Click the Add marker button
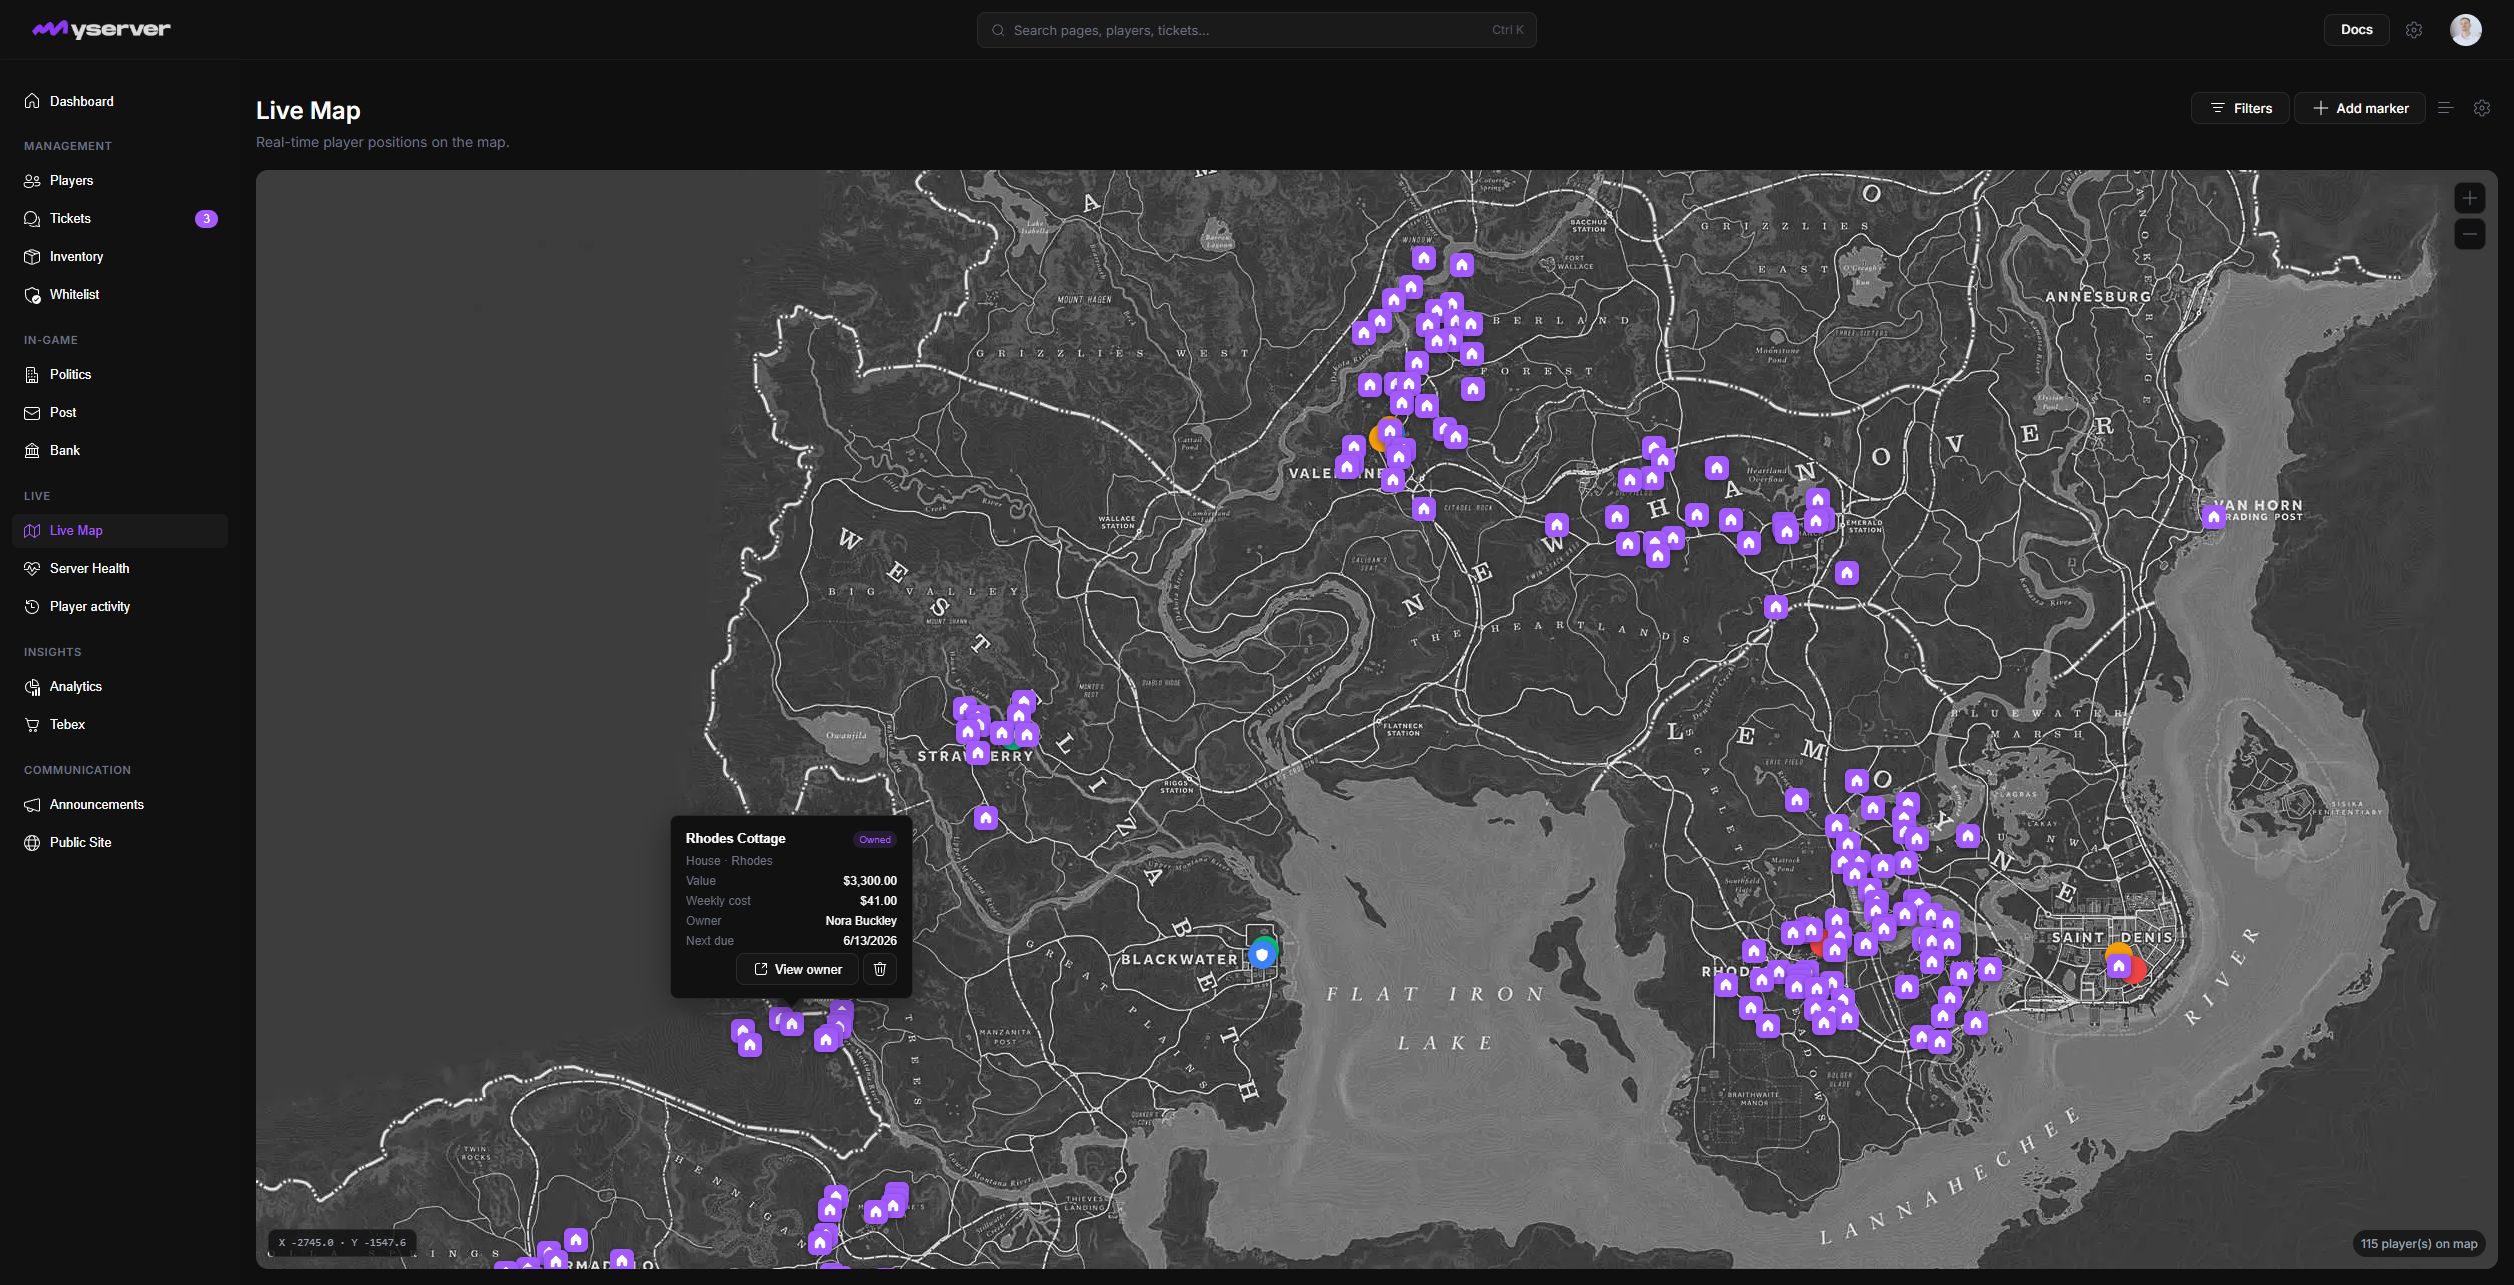 [x=2359, y=108]
